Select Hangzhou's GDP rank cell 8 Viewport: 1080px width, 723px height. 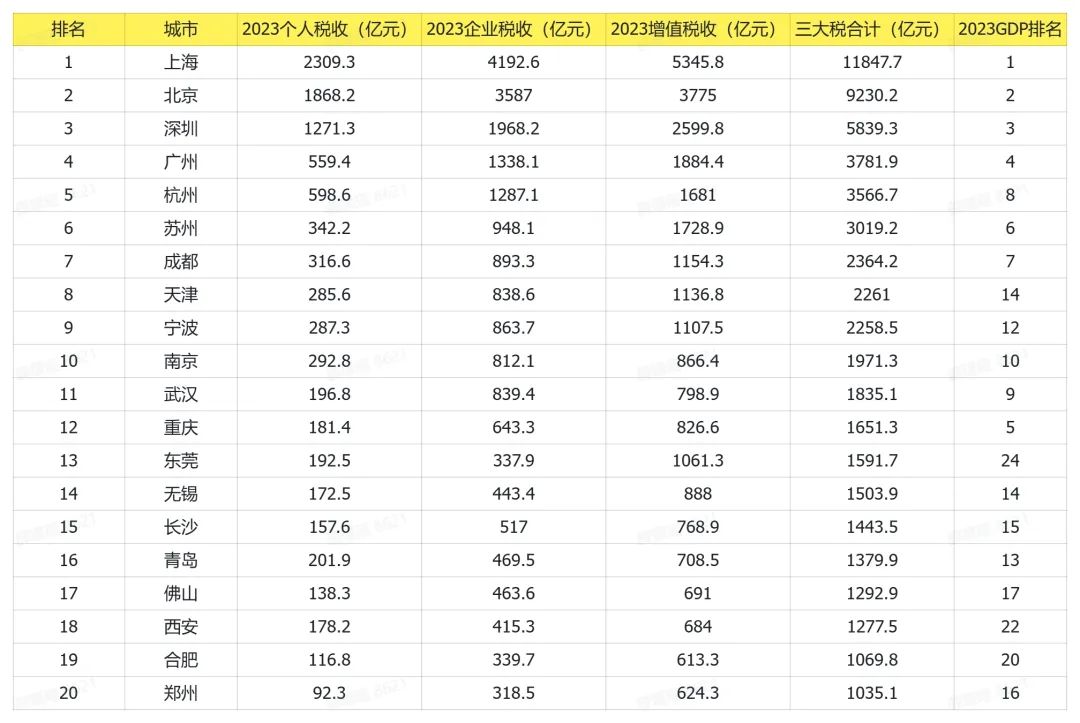tap(1010, 195)
